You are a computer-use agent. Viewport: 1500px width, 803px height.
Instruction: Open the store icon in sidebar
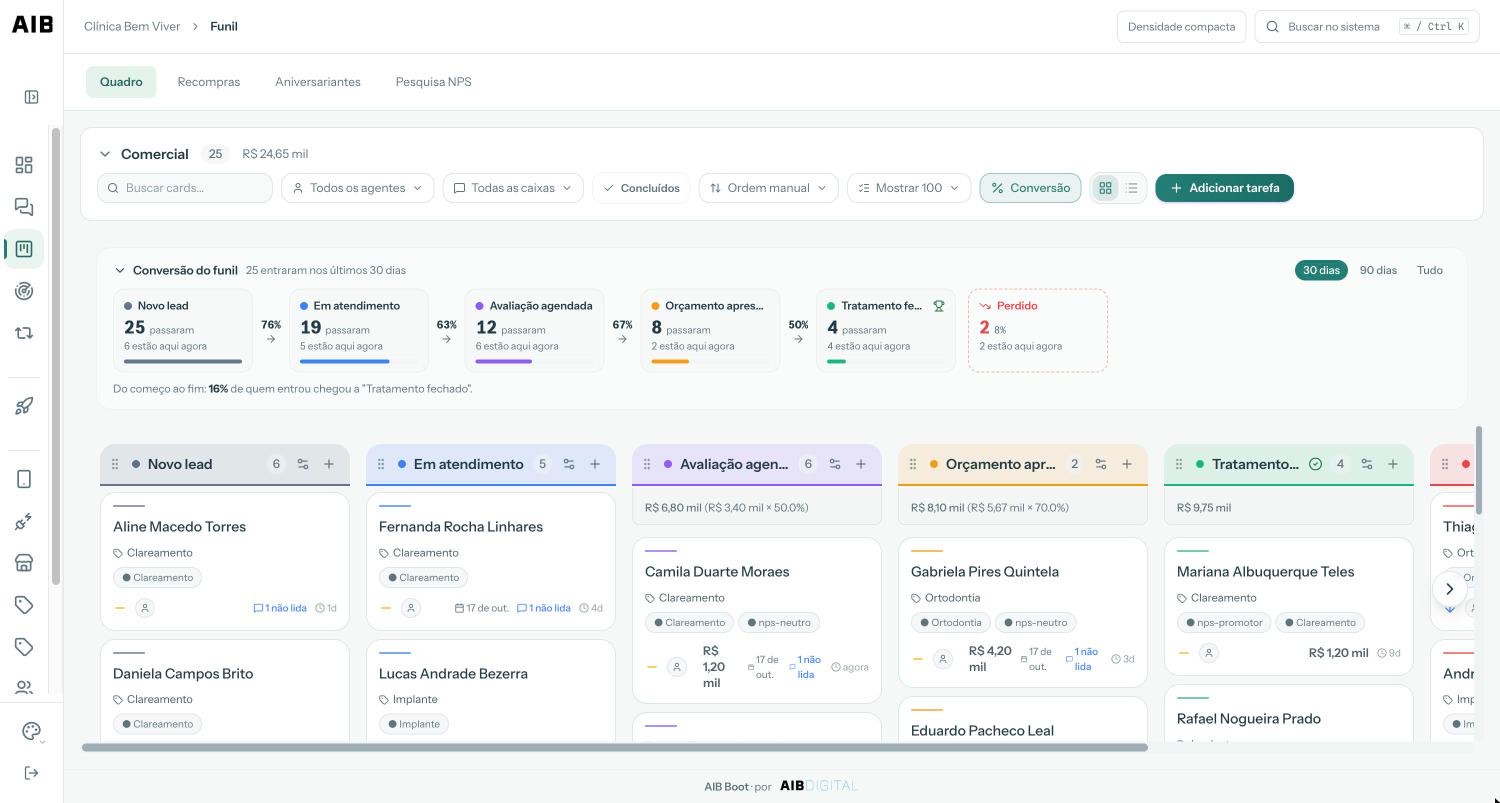tap(24, 563)
